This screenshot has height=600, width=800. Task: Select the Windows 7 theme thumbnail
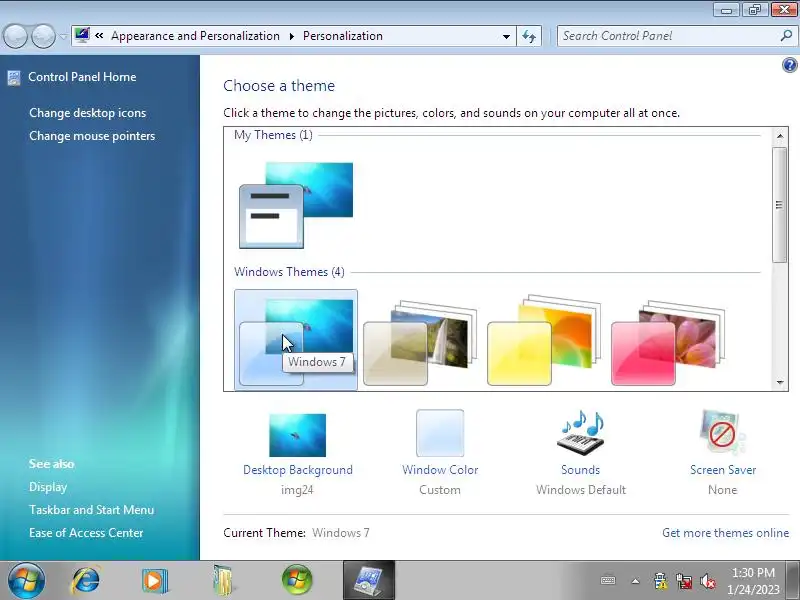coord(296,340)
